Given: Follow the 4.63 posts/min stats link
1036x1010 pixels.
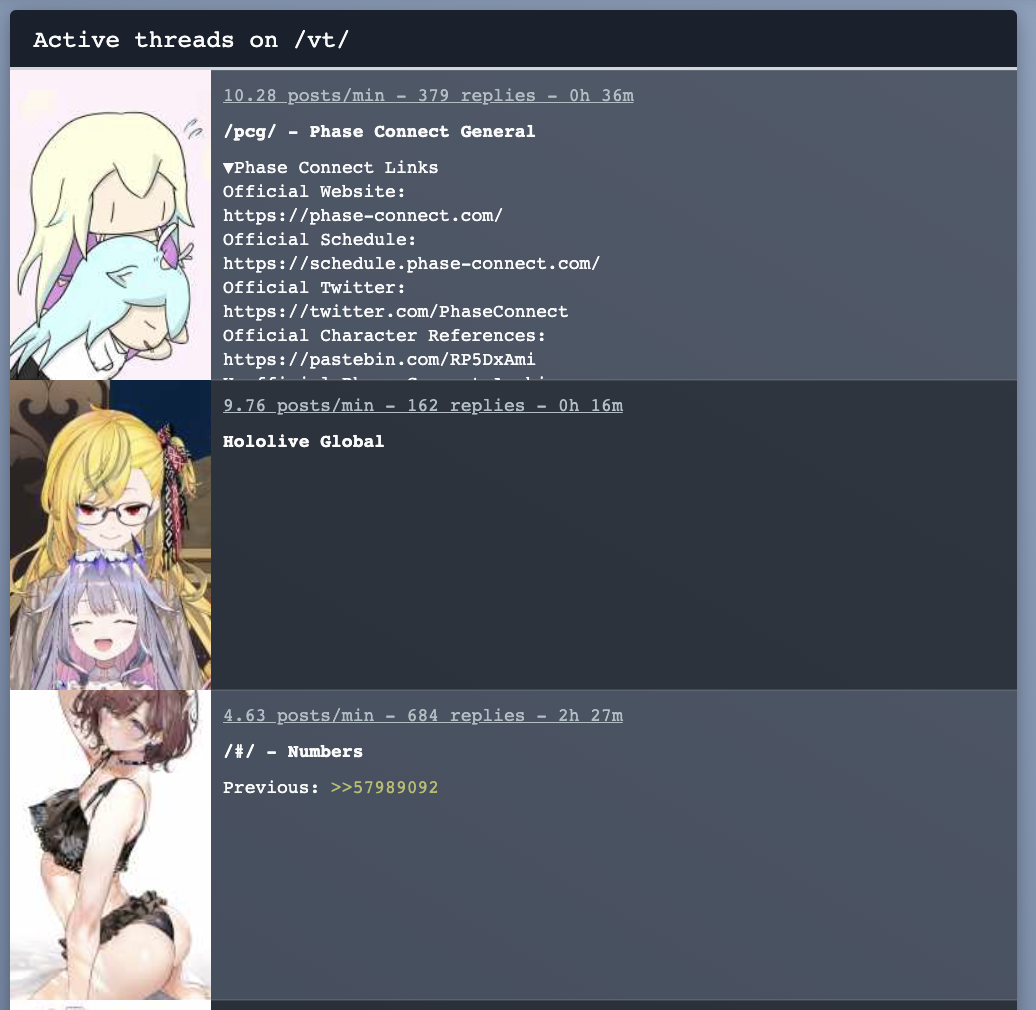Looking at the screenshot, I should 423,715.
